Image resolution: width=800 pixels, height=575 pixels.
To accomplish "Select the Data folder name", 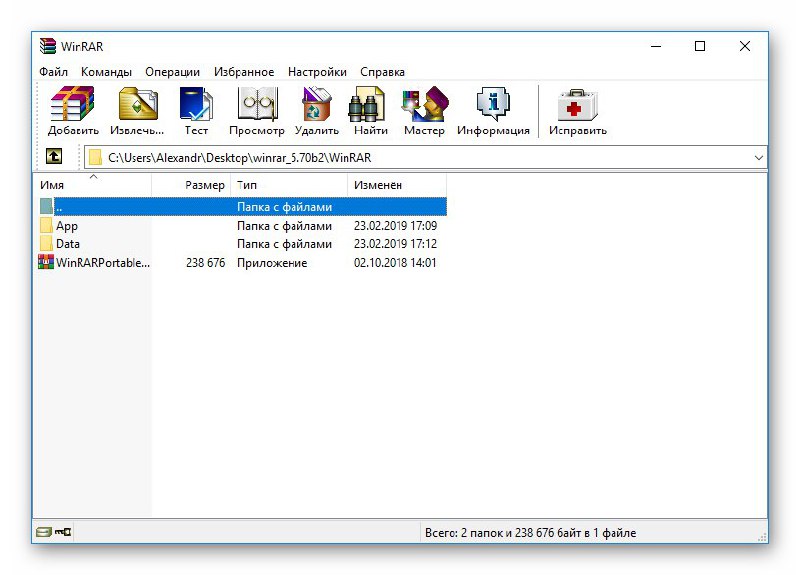I will (x=68, y=244).
